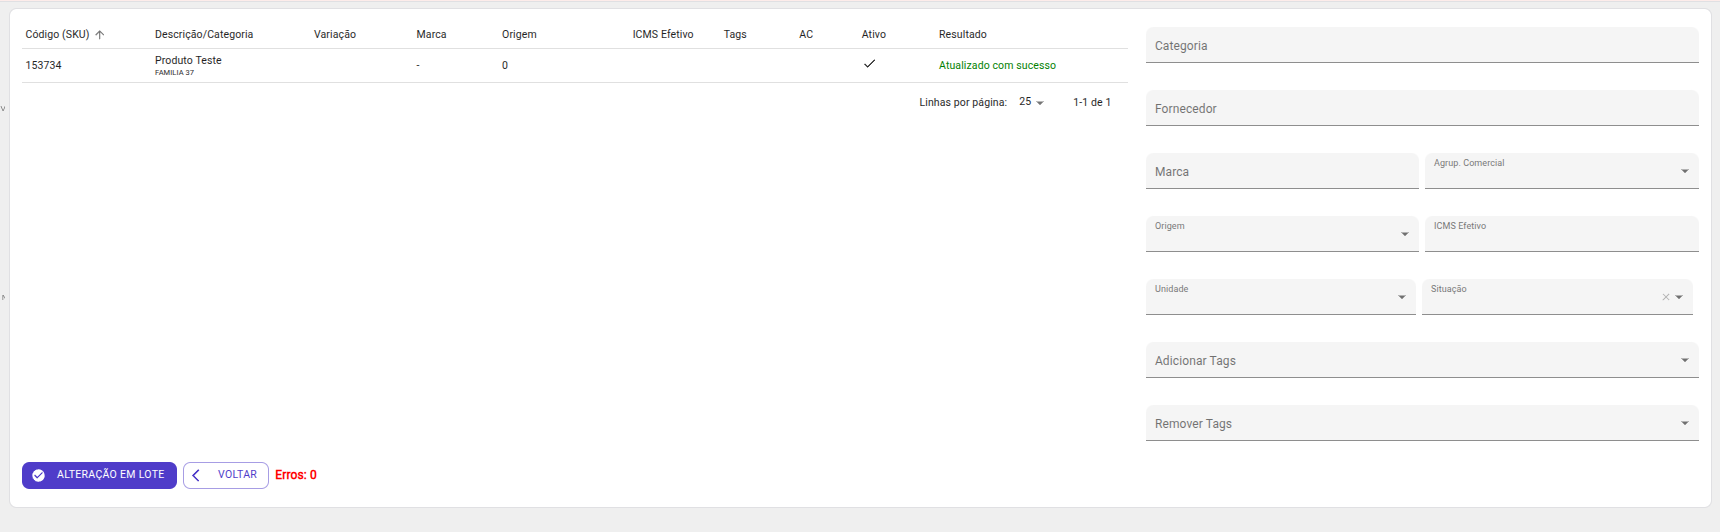Viewport: 1720px width, 532px height.
Task: Click the Alteração em Lote button
Action: (99, 475)
